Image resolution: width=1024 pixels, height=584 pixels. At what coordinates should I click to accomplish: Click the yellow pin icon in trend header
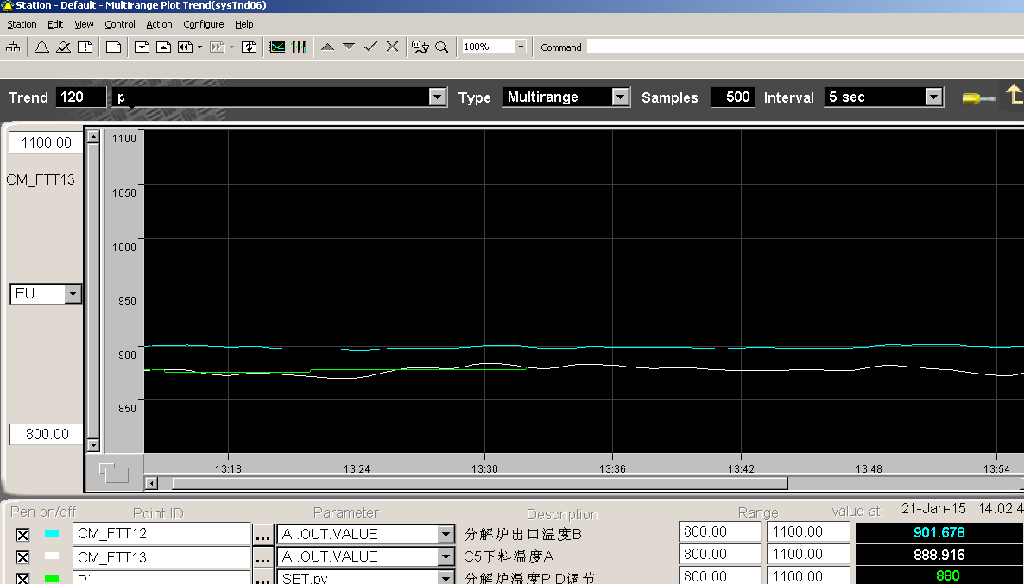click(x=979, y=99)
